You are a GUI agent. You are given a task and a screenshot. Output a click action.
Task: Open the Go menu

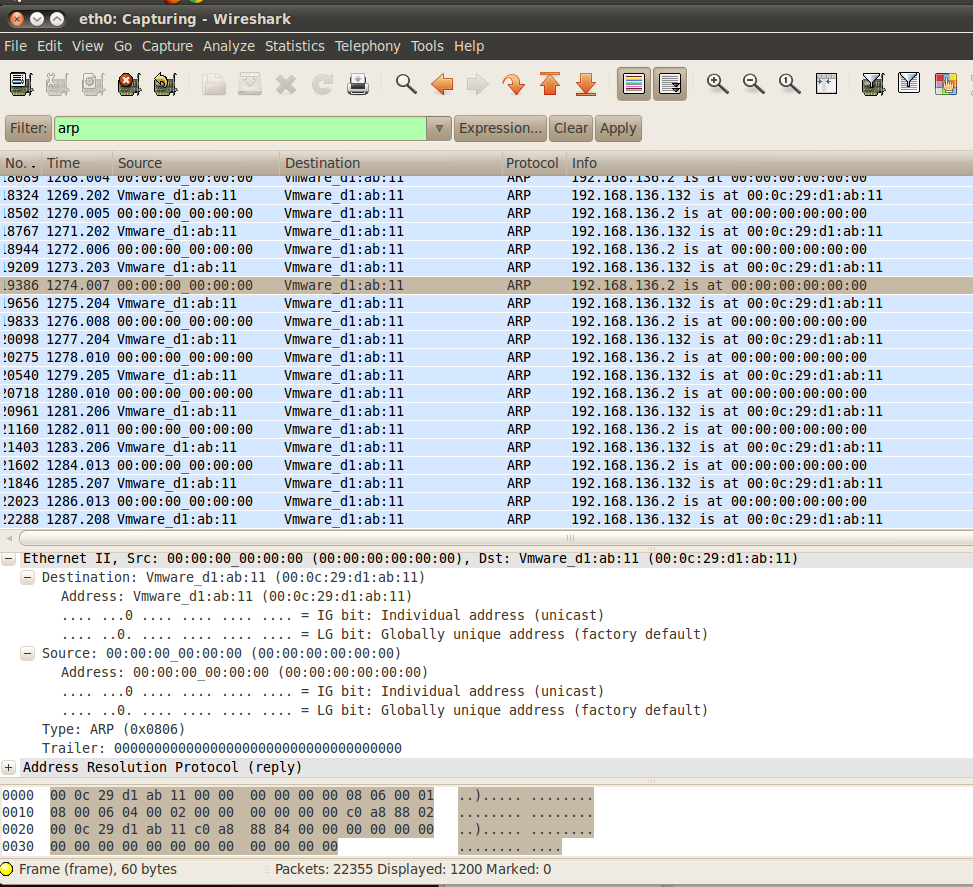pyautogui.click(x=123, y=46)
